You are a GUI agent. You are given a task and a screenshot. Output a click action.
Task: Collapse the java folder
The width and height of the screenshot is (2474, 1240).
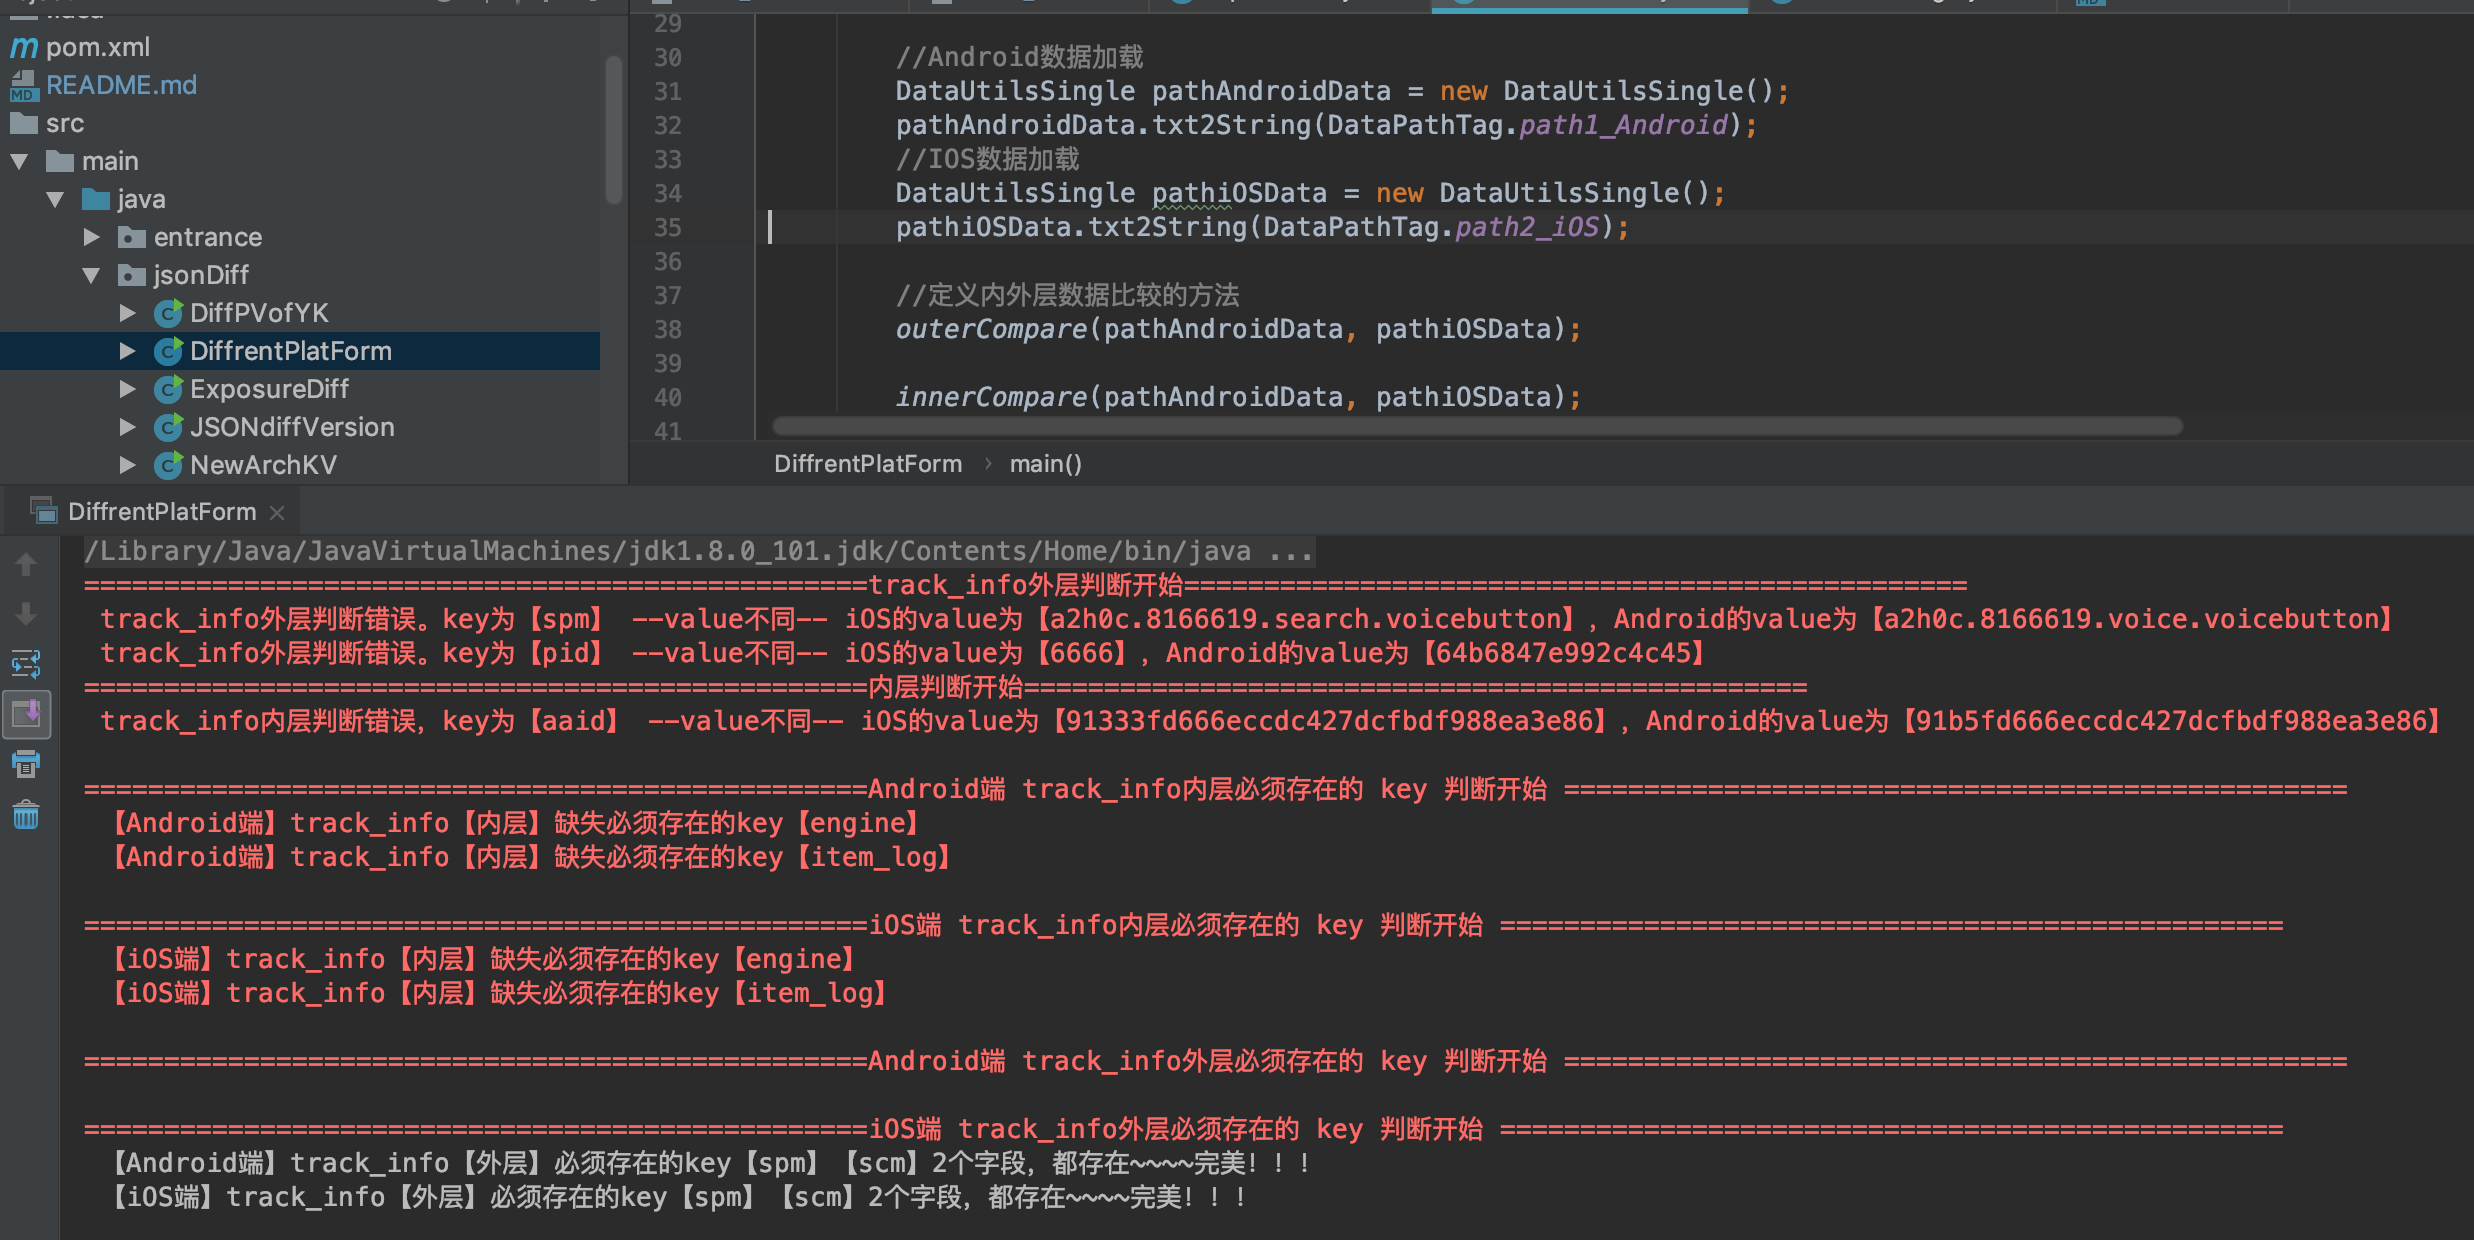click(56, 199)
